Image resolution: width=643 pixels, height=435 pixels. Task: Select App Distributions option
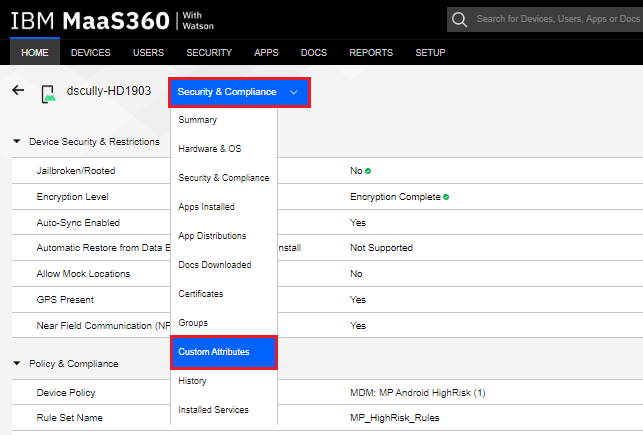point(224,236)
